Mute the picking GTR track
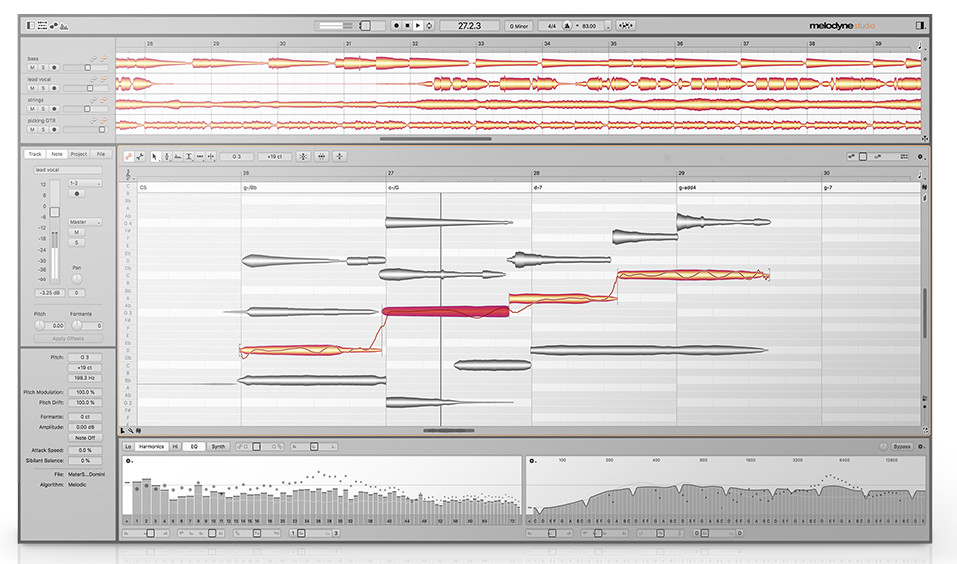The height and width of the screenshot is (564, 957). coord(32,129)
